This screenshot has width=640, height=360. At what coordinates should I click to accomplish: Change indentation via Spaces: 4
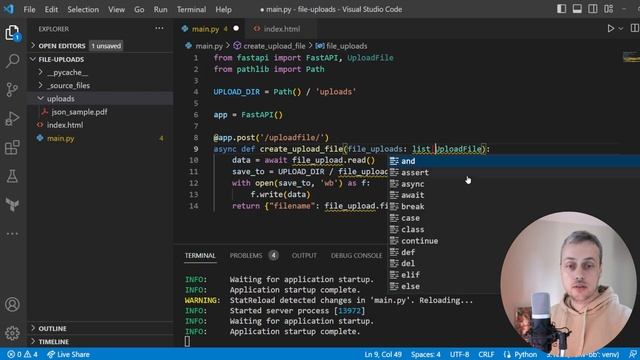pos(426,354)
